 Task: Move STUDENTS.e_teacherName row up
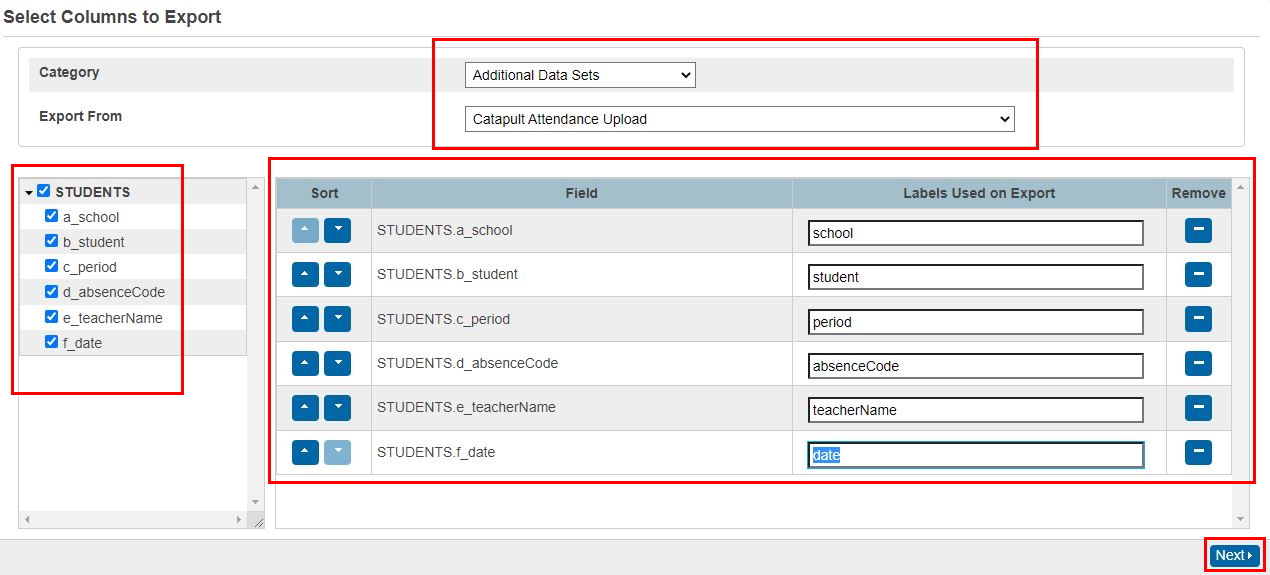pos(305,408)
